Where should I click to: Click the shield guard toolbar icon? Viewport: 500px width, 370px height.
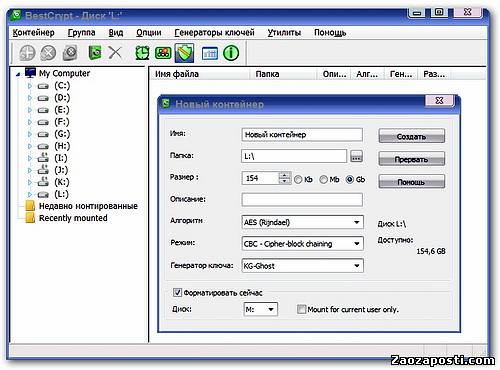[x=184, y=53]
